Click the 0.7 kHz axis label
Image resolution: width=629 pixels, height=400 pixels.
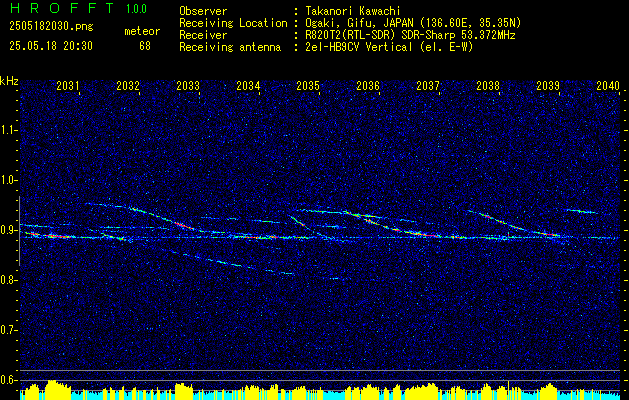[x=8, y=330]
